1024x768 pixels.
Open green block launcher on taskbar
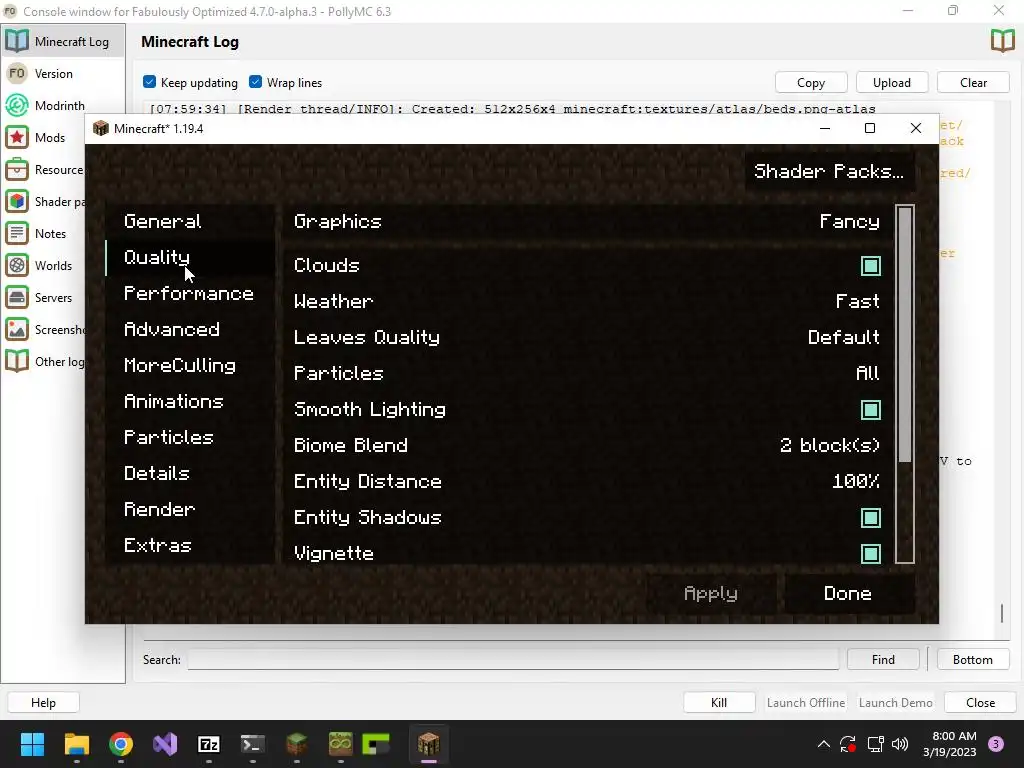[x=376, y=744]
